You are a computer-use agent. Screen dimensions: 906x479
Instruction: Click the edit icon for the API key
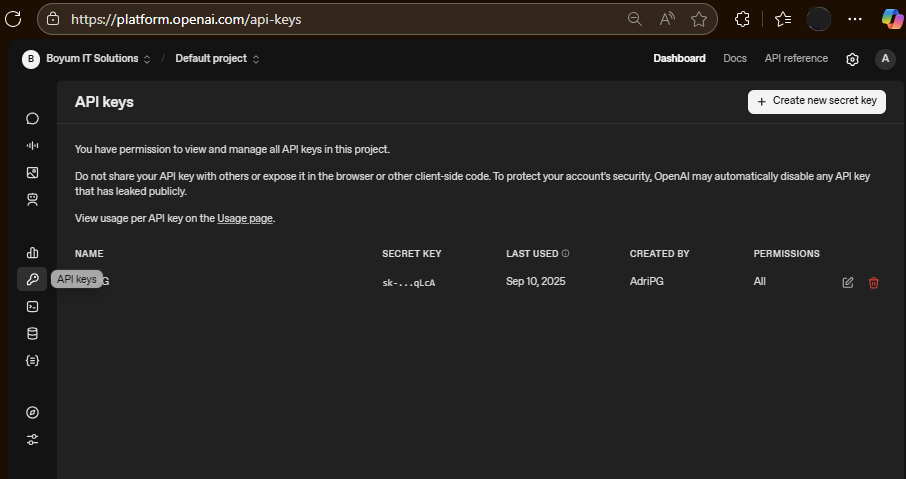(x=848, y=283)
